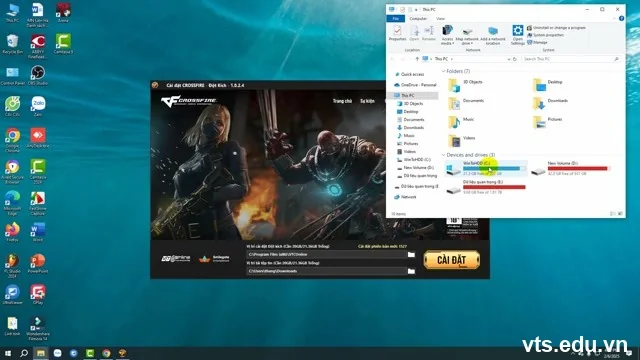Click the Search This PC field

(571, 59)
